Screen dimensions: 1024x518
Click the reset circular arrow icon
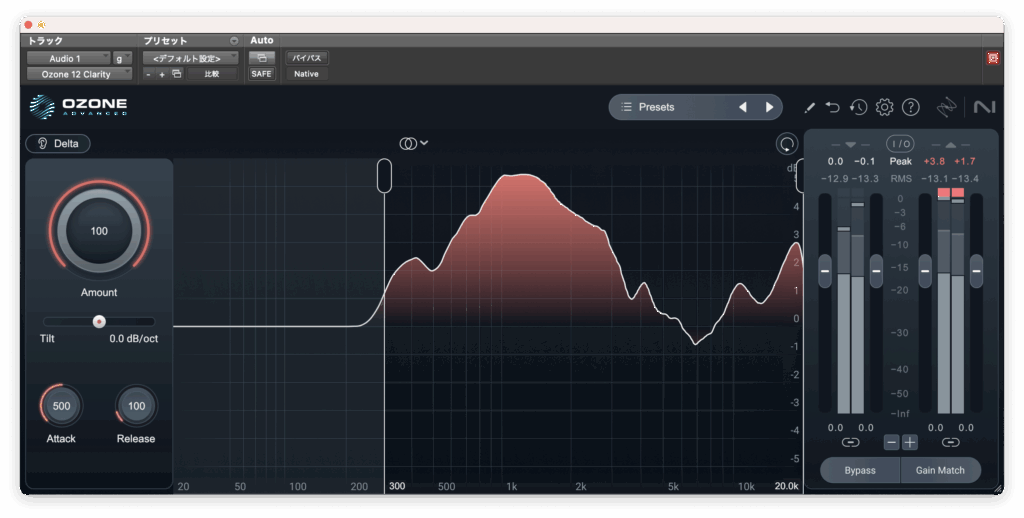coord(786,144)
